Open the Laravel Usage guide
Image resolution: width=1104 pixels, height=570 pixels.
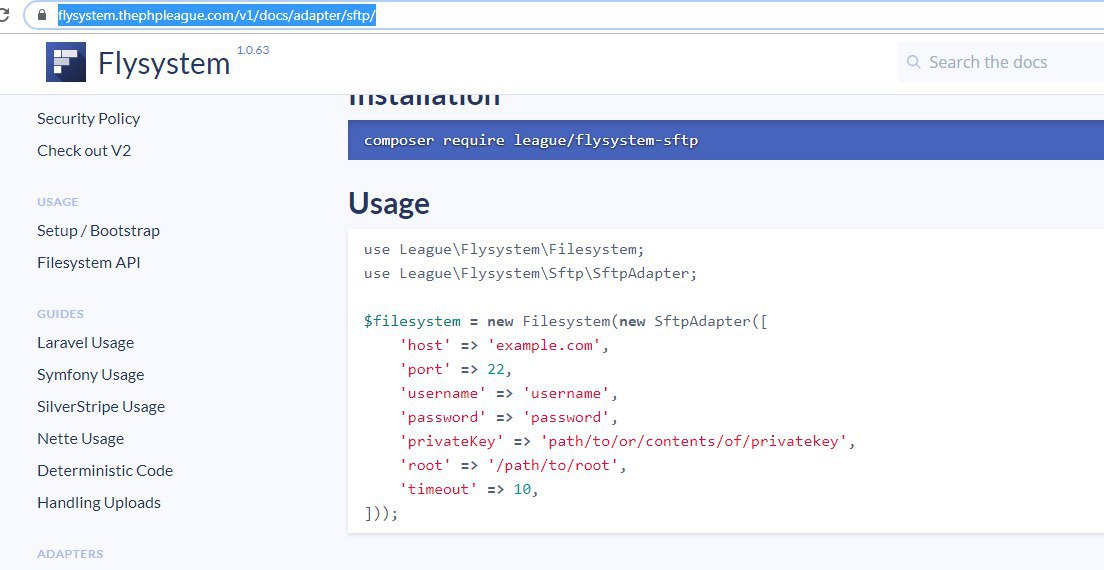(85, 343)
